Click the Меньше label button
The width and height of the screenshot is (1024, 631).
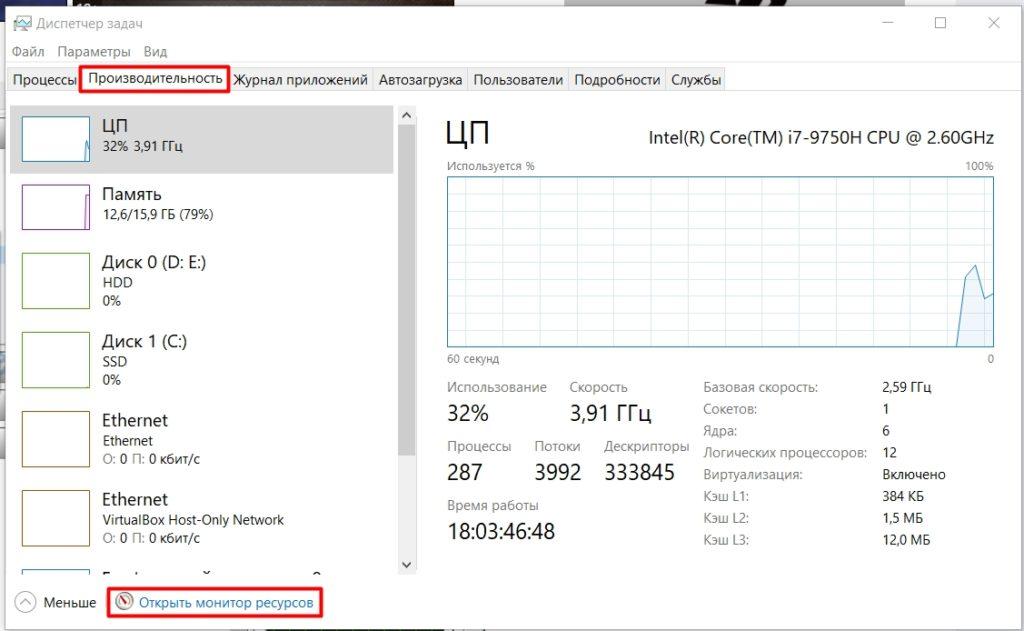[69, 602]
